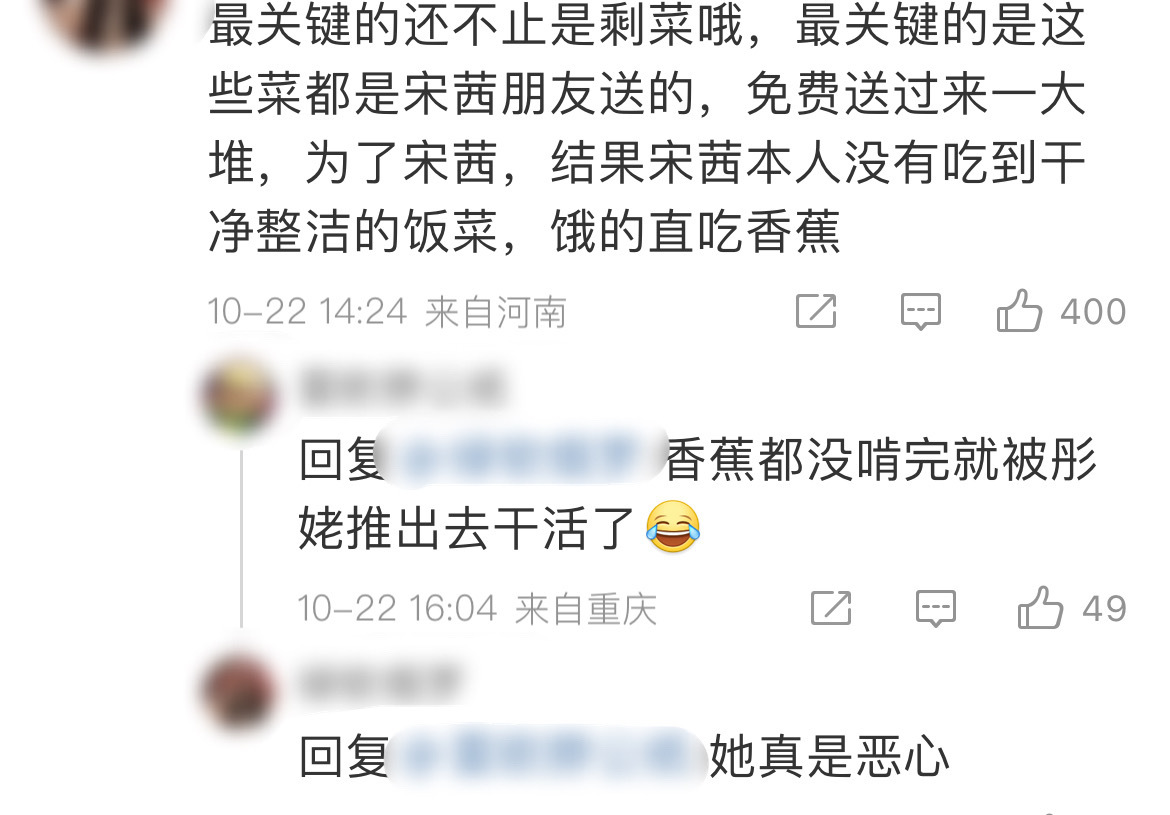Image resolution: width=1170 pixels, height=815 pixels.
Task: Tap the 400 like count
Action: [x=1093, y=311]
